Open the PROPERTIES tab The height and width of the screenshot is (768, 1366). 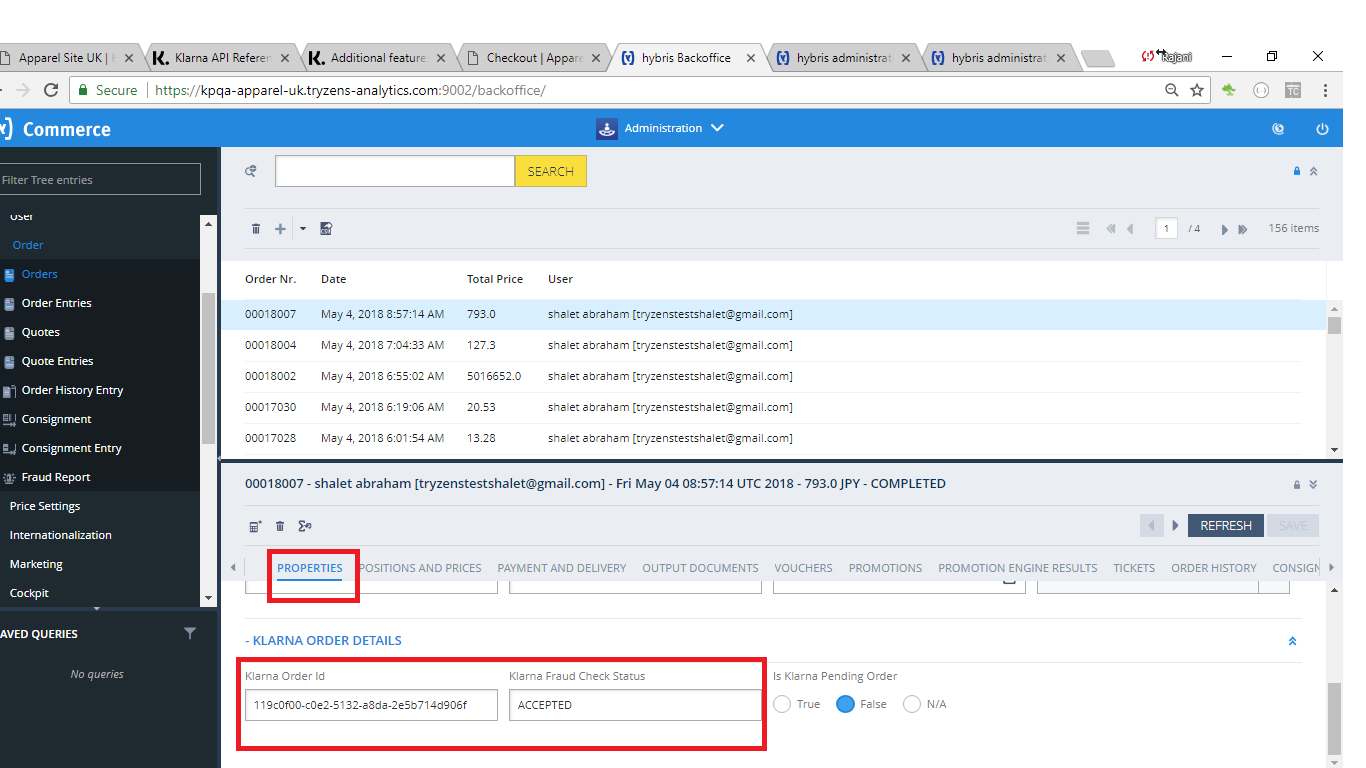310,568
